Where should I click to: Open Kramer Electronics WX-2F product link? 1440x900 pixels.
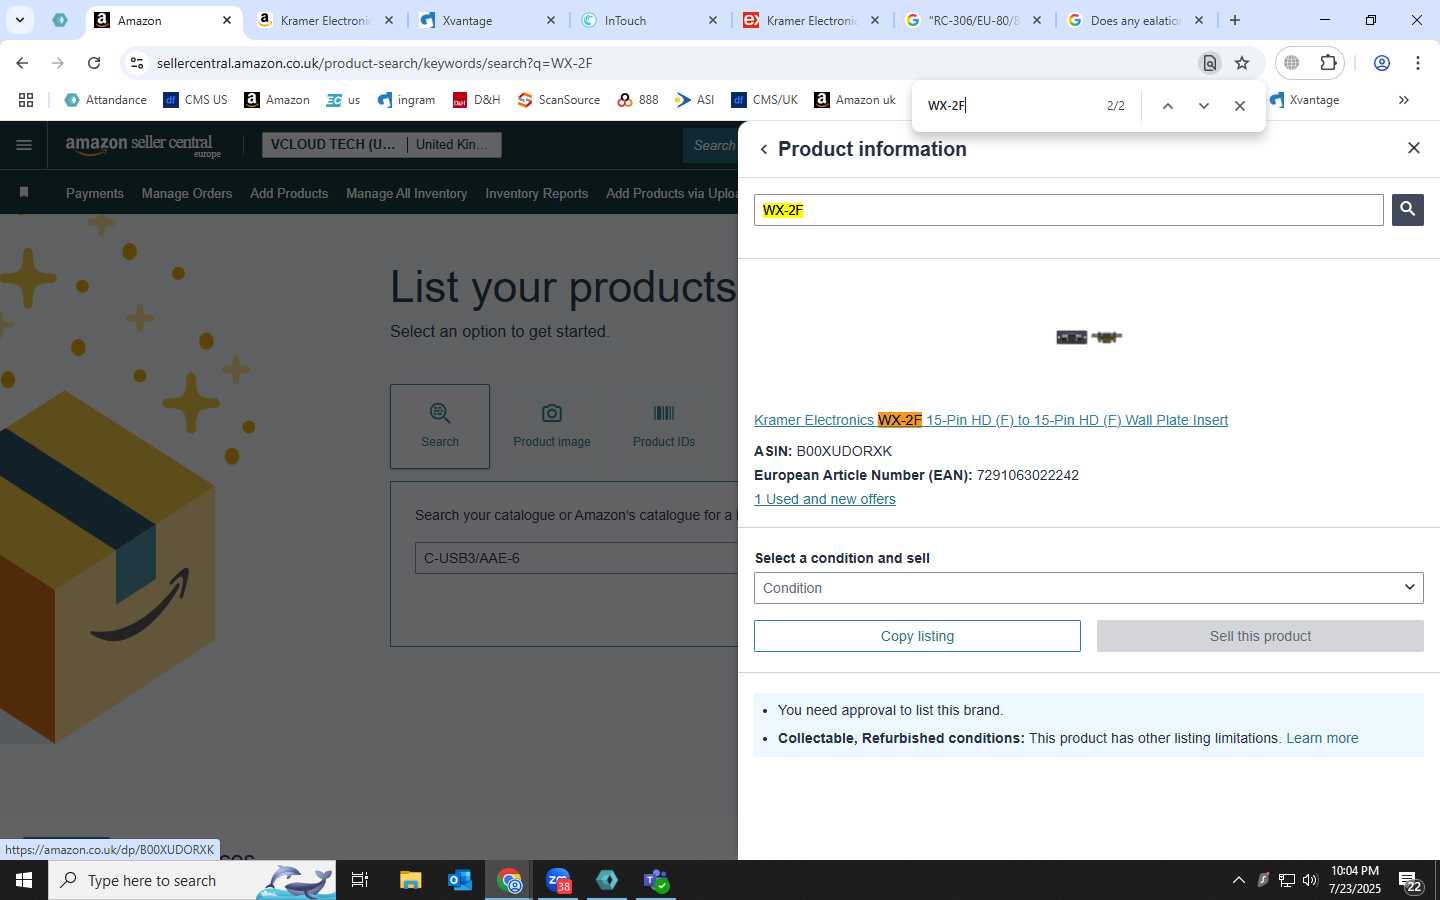(991, 420)
